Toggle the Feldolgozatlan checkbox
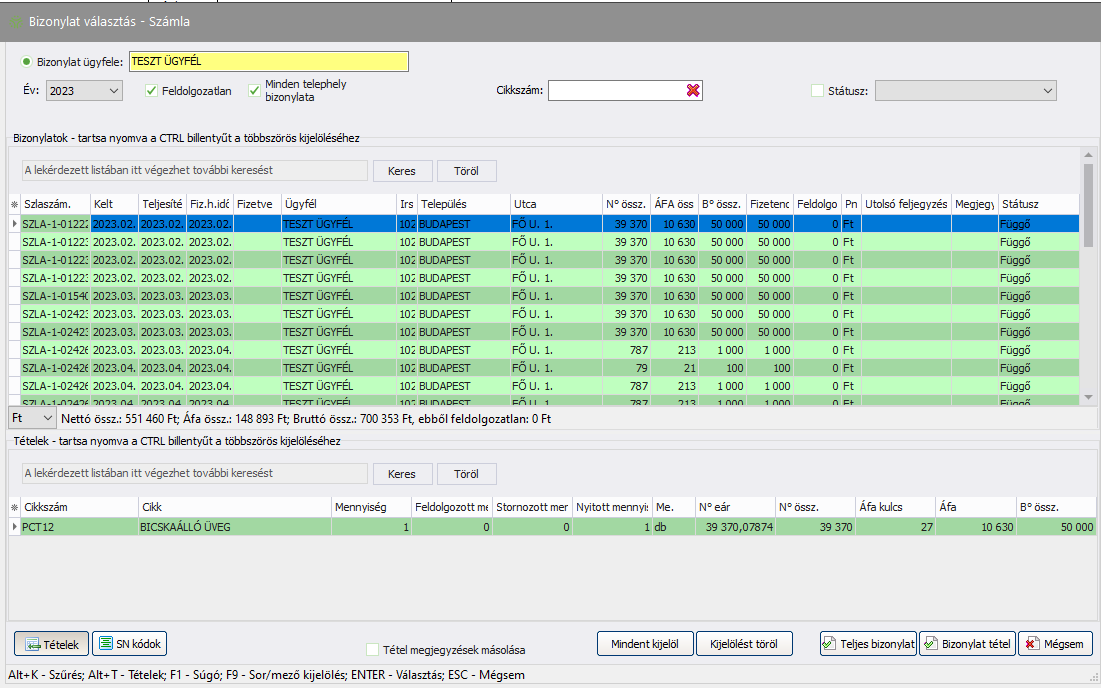Viewport: 1101px width, 688px height. (x=152, y=91)
